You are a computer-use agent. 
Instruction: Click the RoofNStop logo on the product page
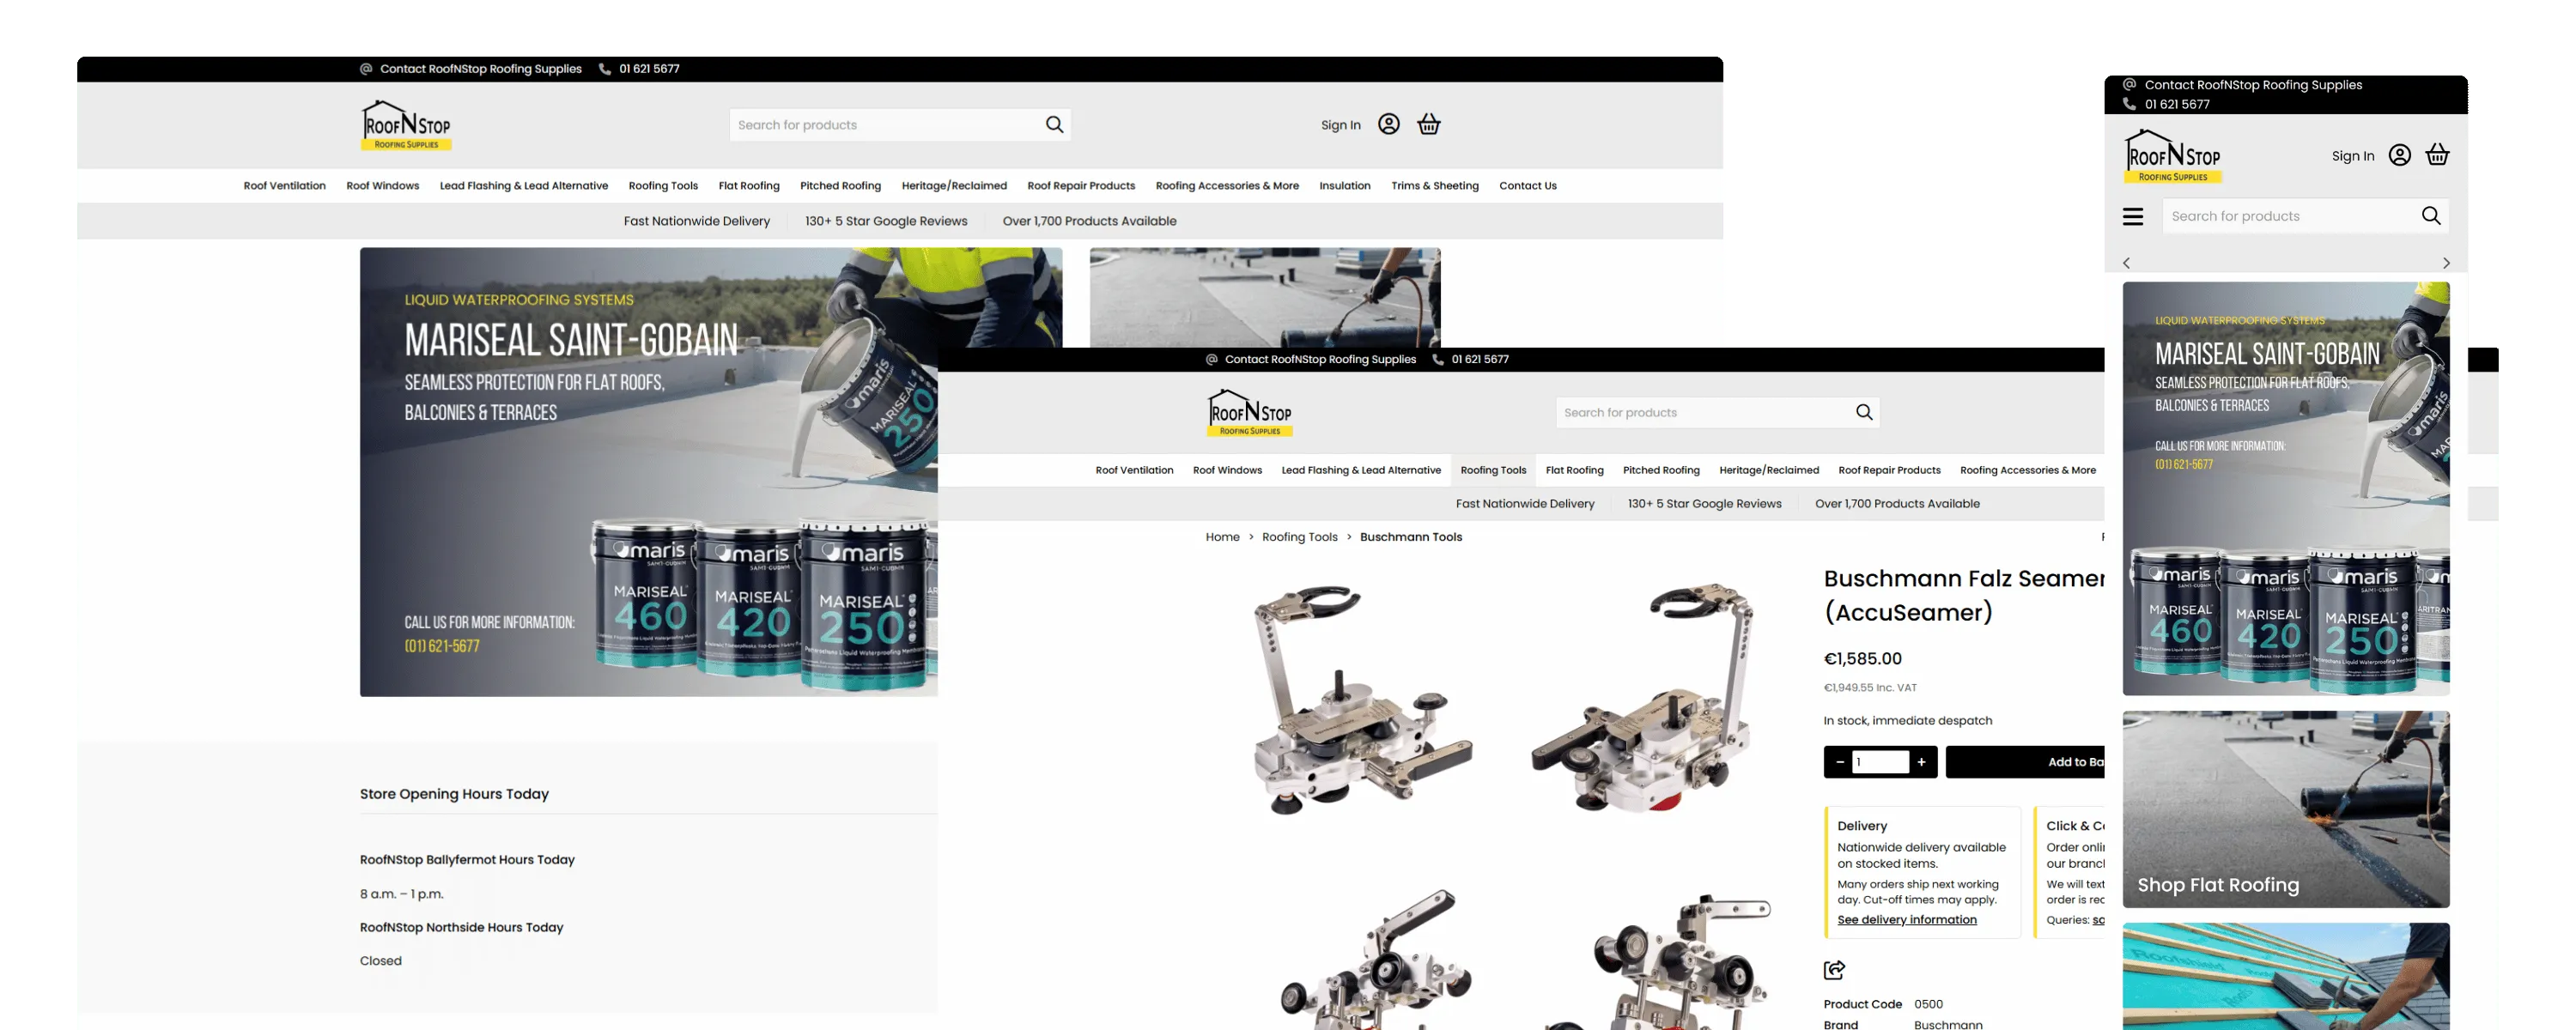[1250, 413]
